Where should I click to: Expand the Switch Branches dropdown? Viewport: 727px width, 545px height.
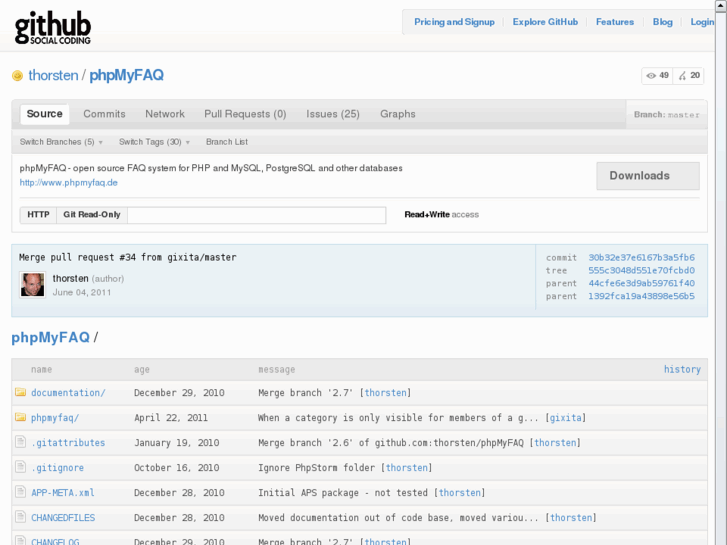[x=61, y=142]
